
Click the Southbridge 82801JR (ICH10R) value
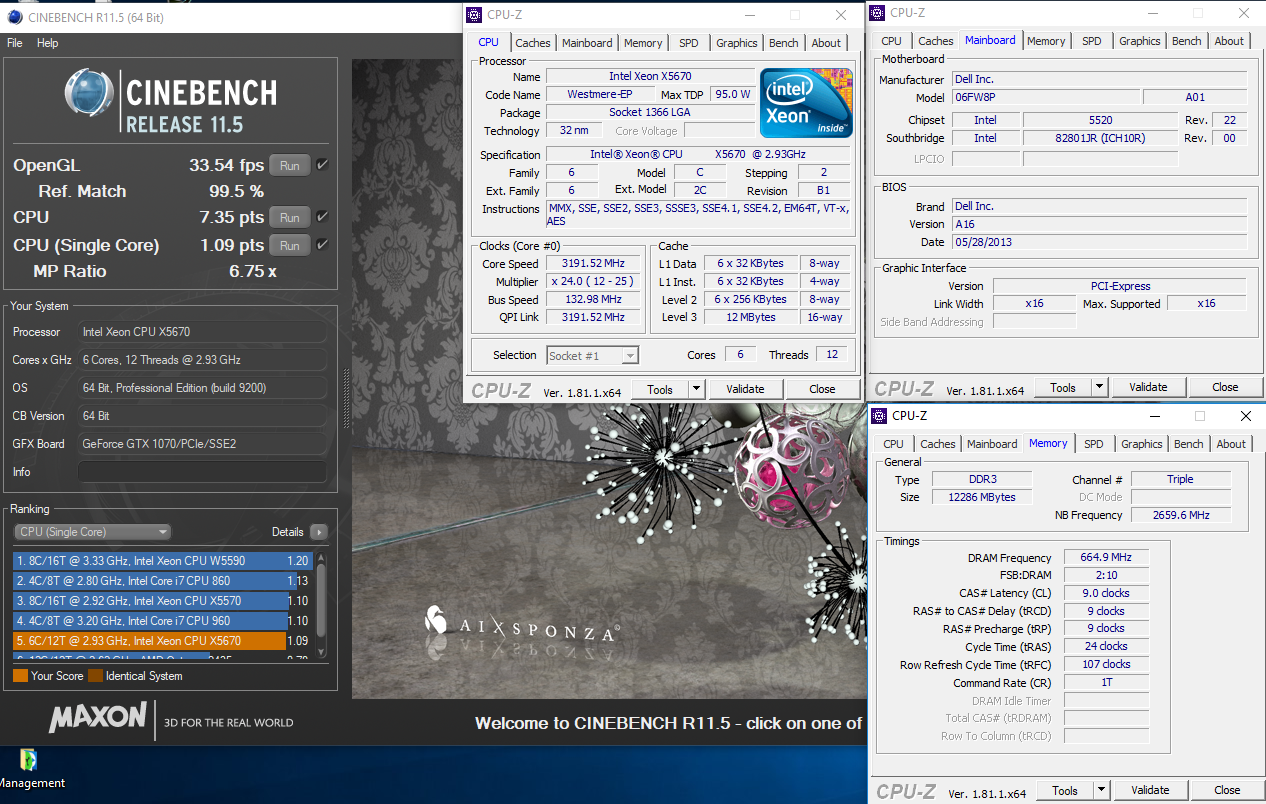1098,138
